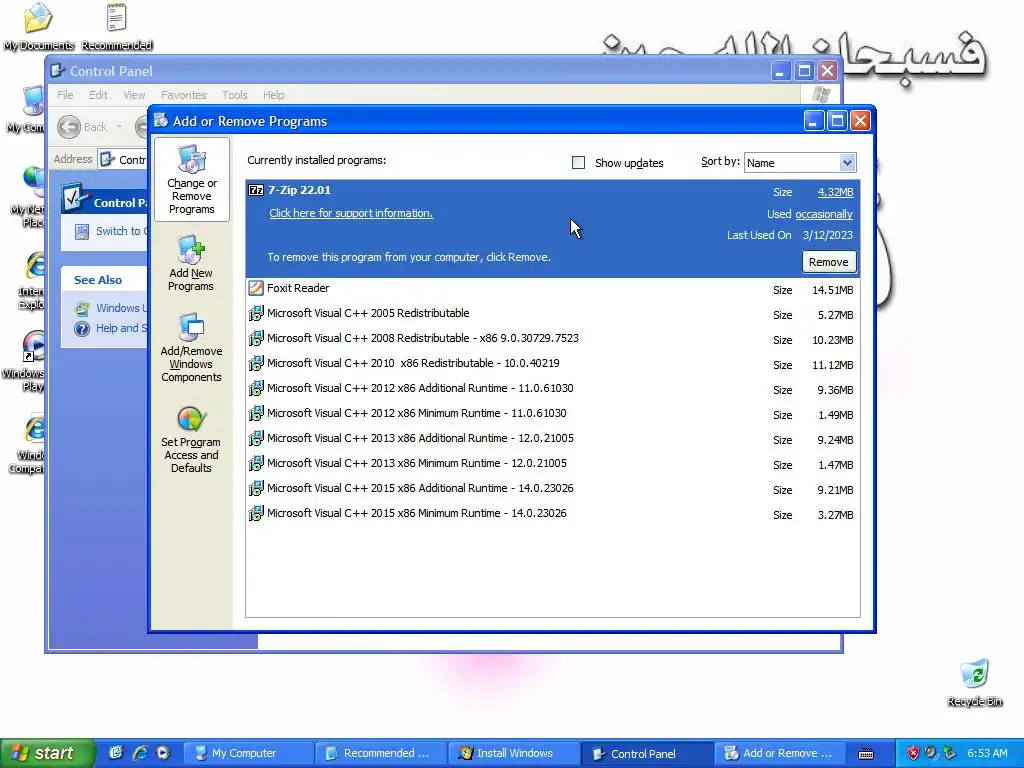Click the 14.51MB size value of Foxit Reader

click(x=833, y=290)
